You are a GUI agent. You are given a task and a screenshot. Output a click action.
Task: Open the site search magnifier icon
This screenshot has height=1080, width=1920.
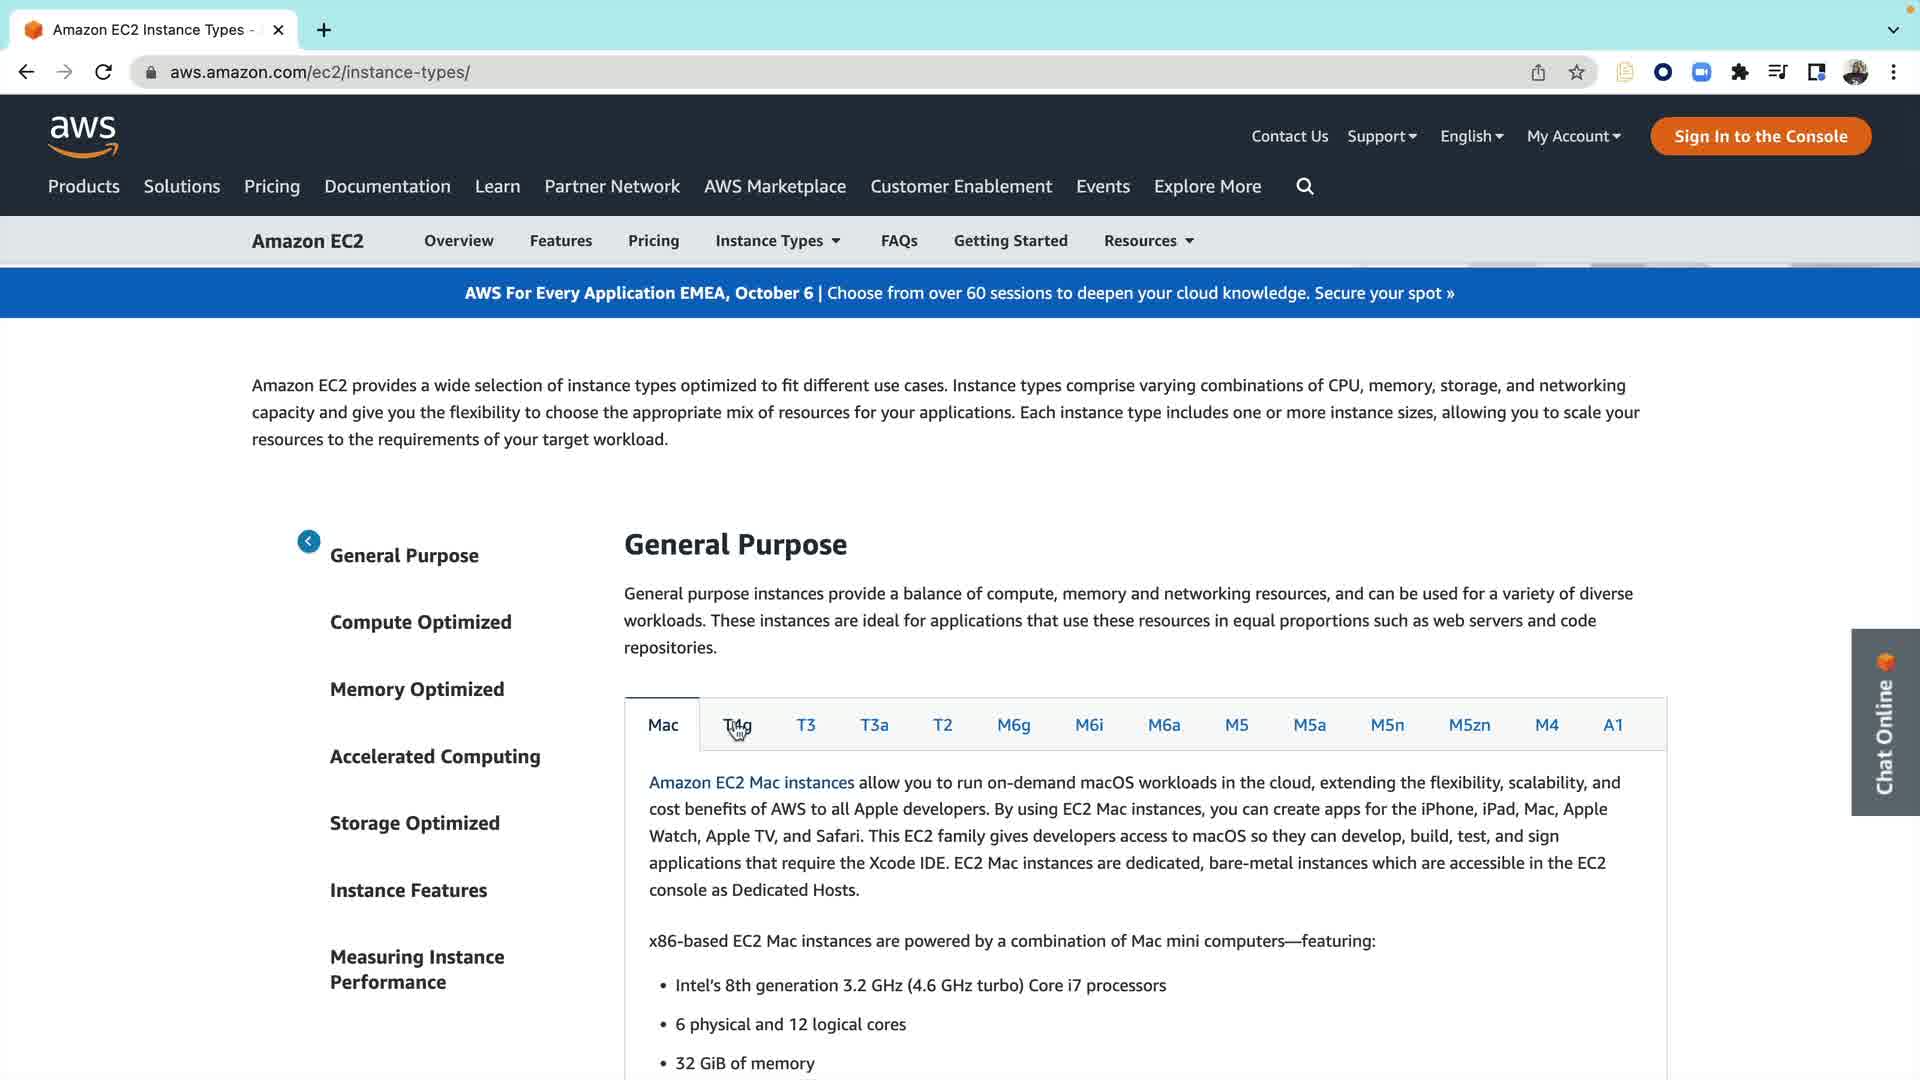pyautogui.click(x=1305, y=186)
